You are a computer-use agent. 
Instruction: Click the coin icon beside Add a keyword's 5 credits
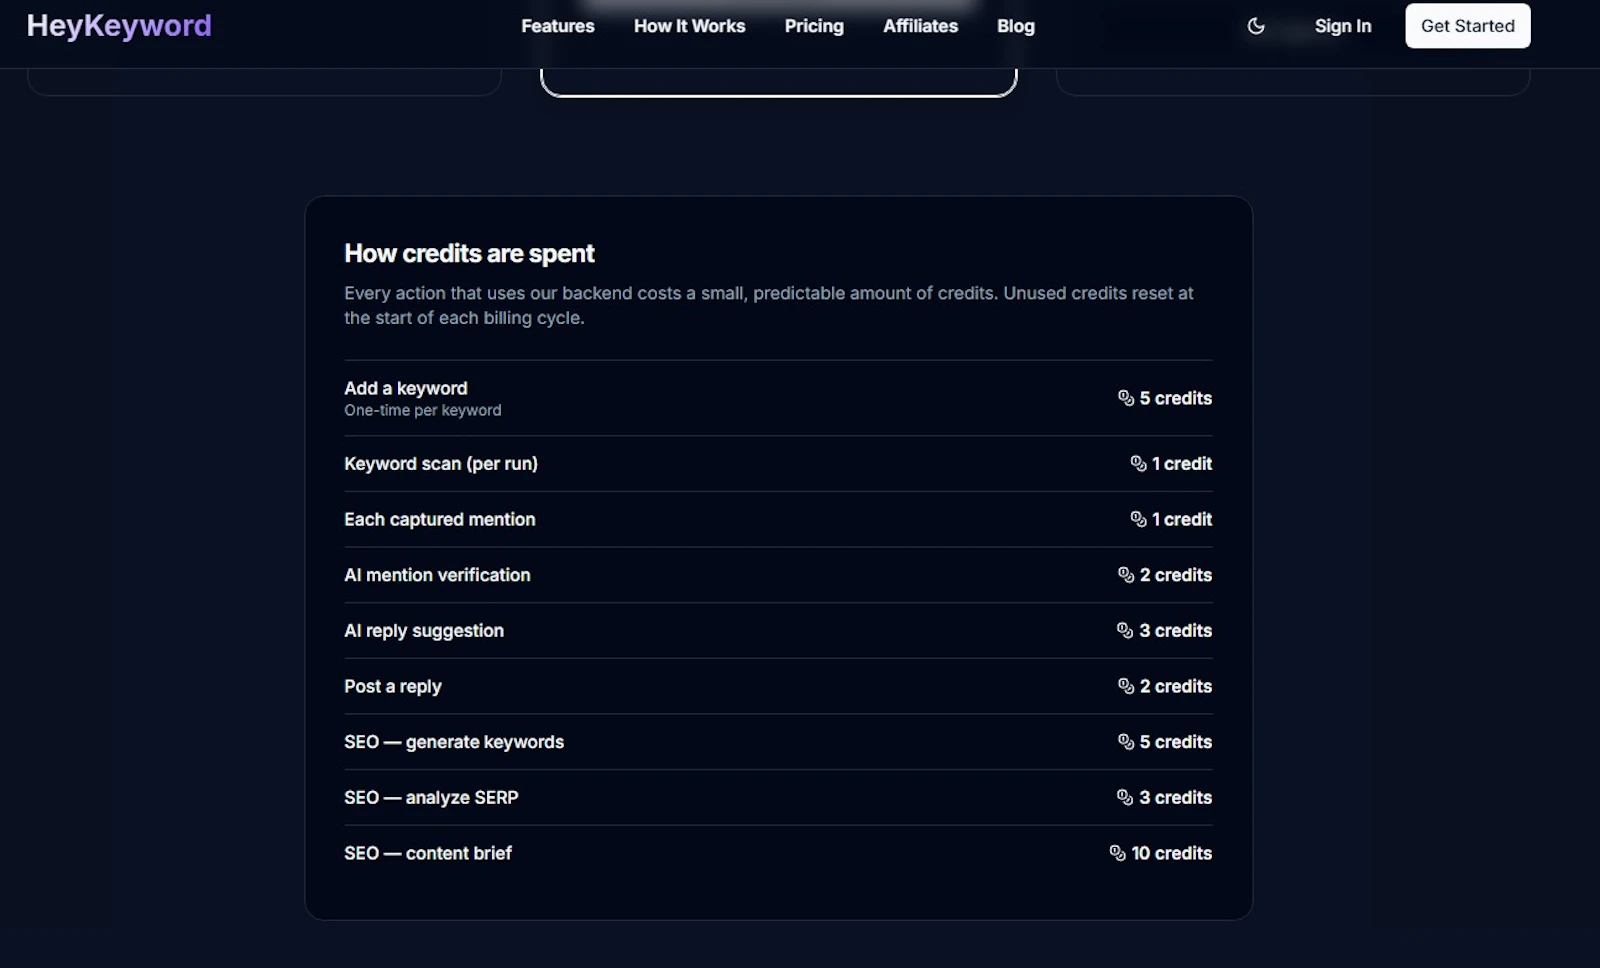1126,398
